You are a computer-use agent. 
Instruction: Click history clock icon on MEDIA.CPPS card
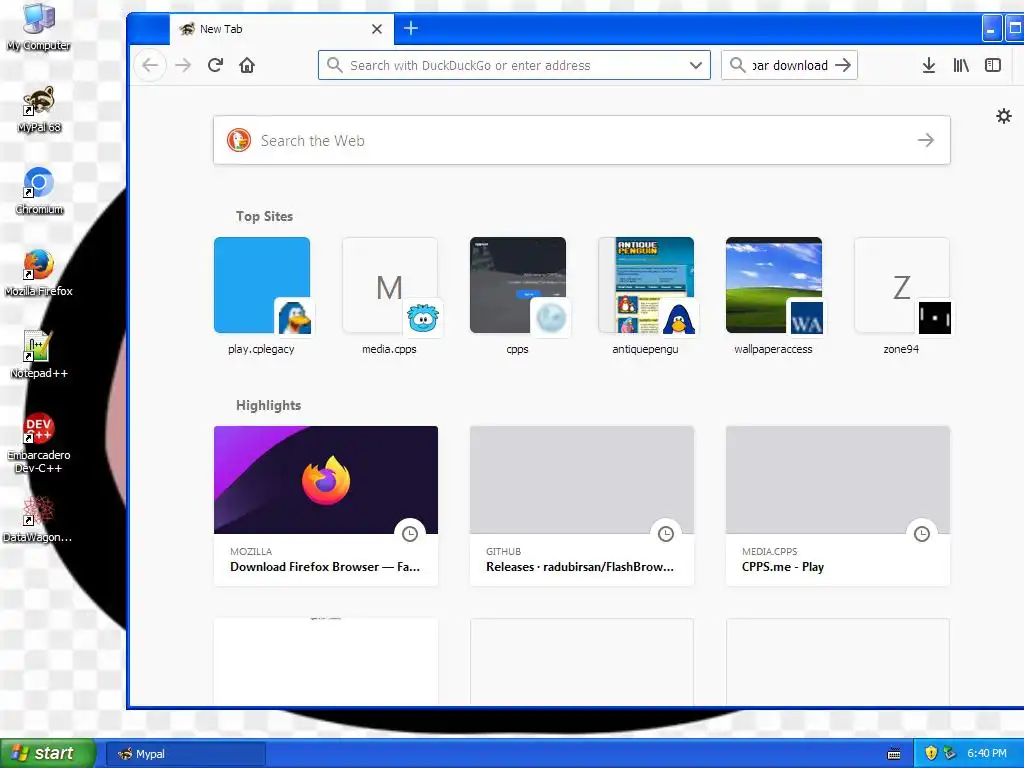pyautogui.click(x=922, y=534)
